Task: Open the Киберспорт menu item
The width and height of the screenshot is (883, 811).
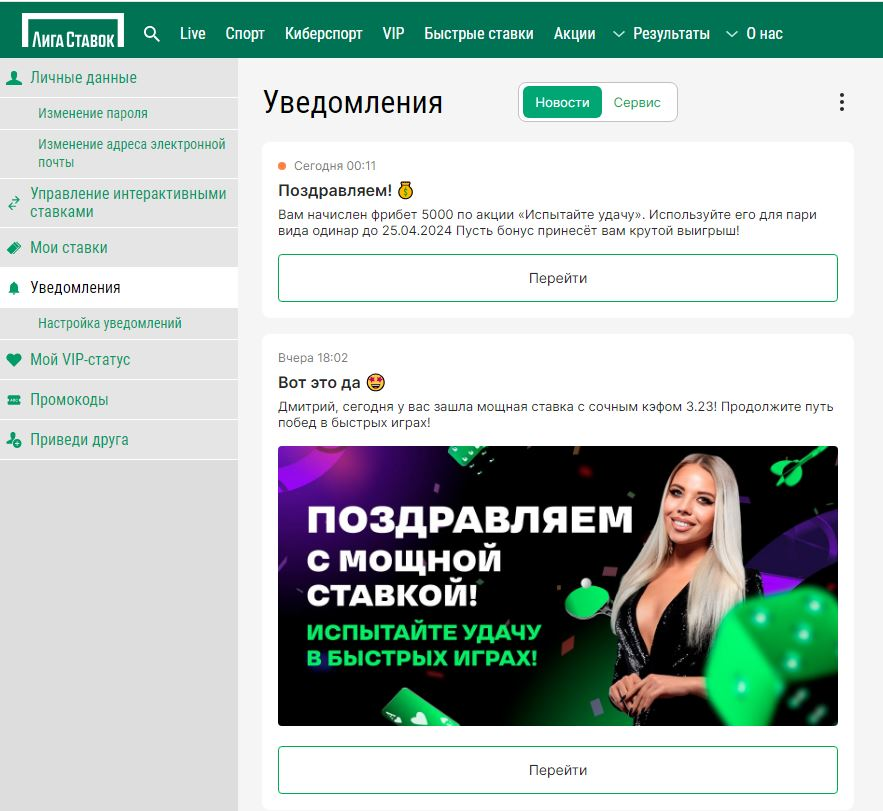Action: point(323,33)
